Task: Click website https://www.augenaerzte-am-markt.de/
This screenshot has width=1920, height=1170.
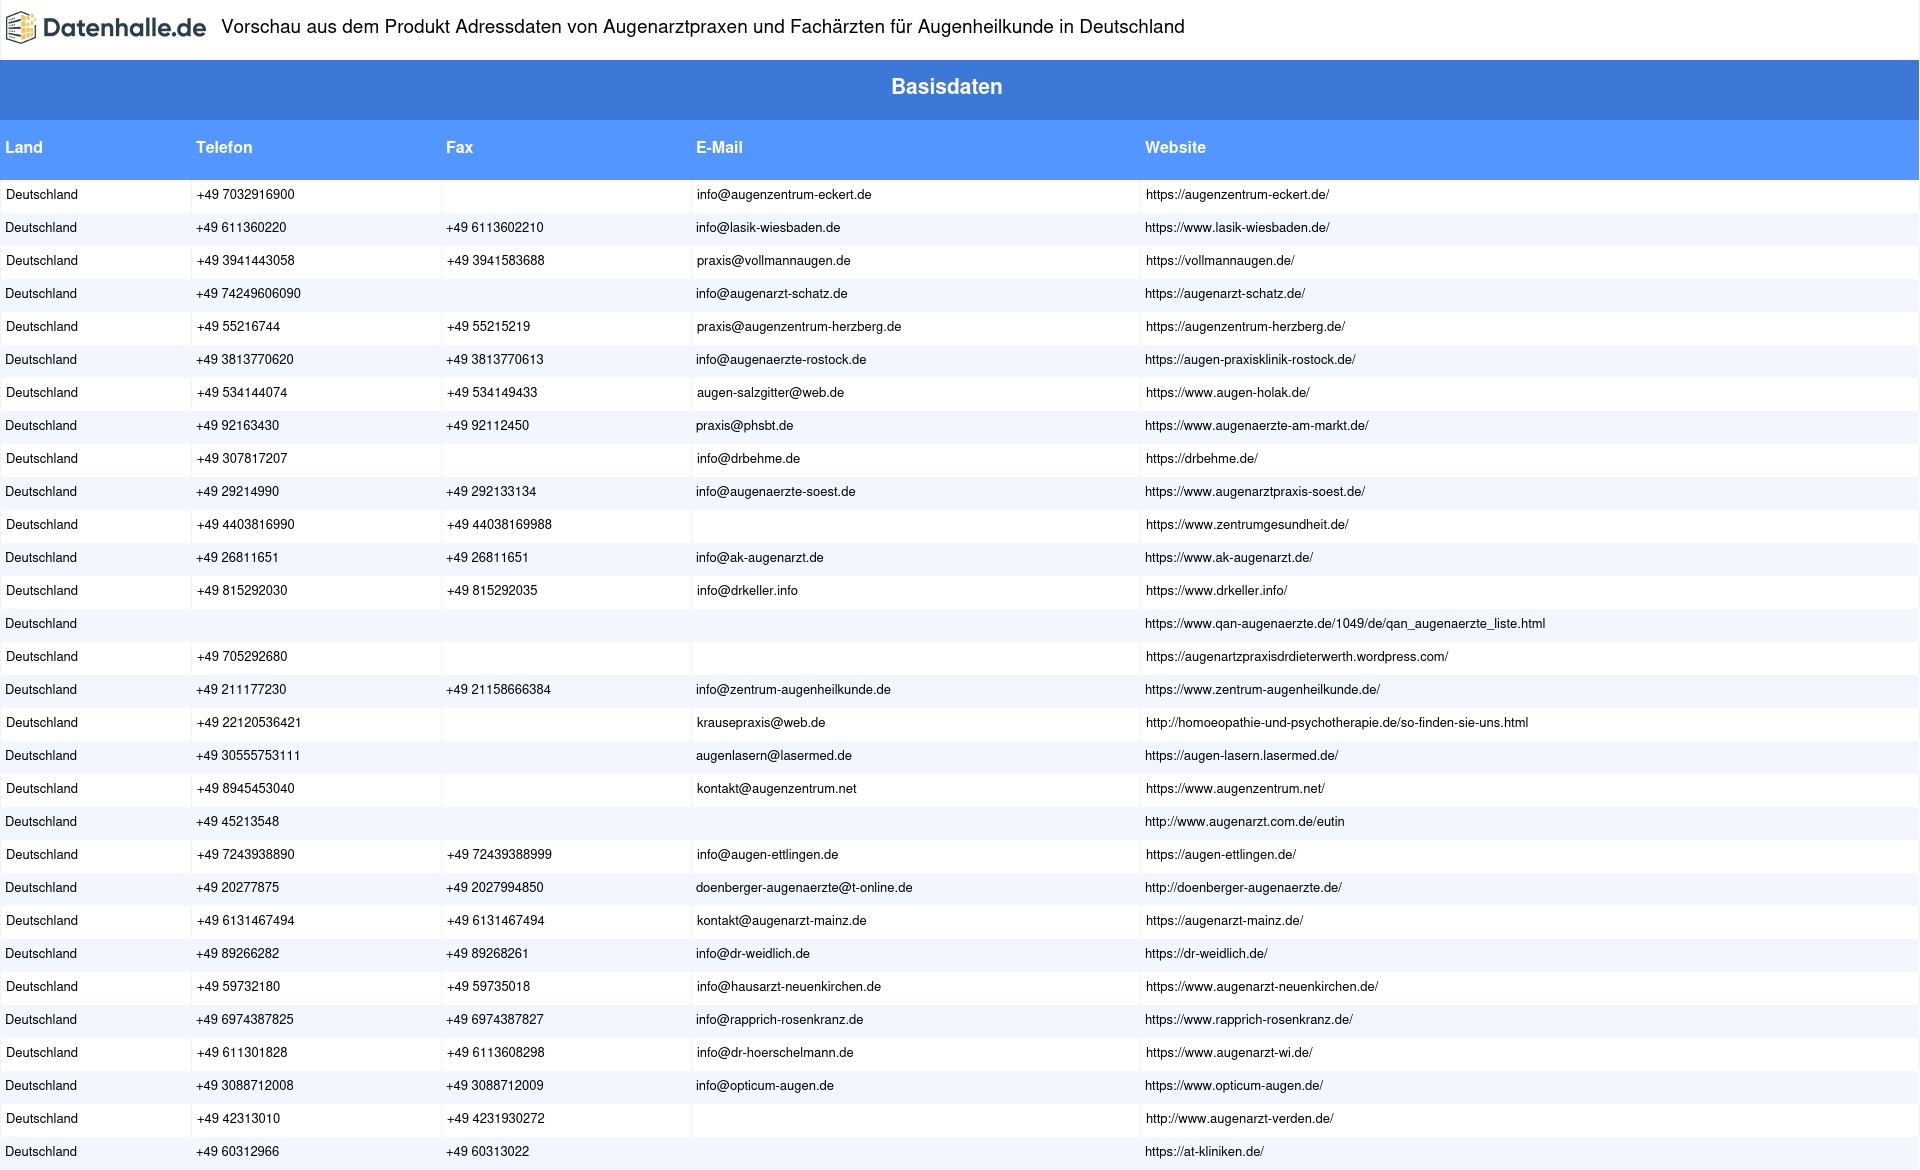Action: 1256,426
